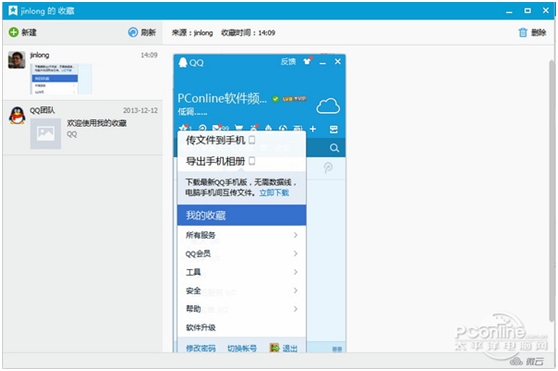Click the 刷新 button label
Viewport: 558px width, 371px height.
148,32
